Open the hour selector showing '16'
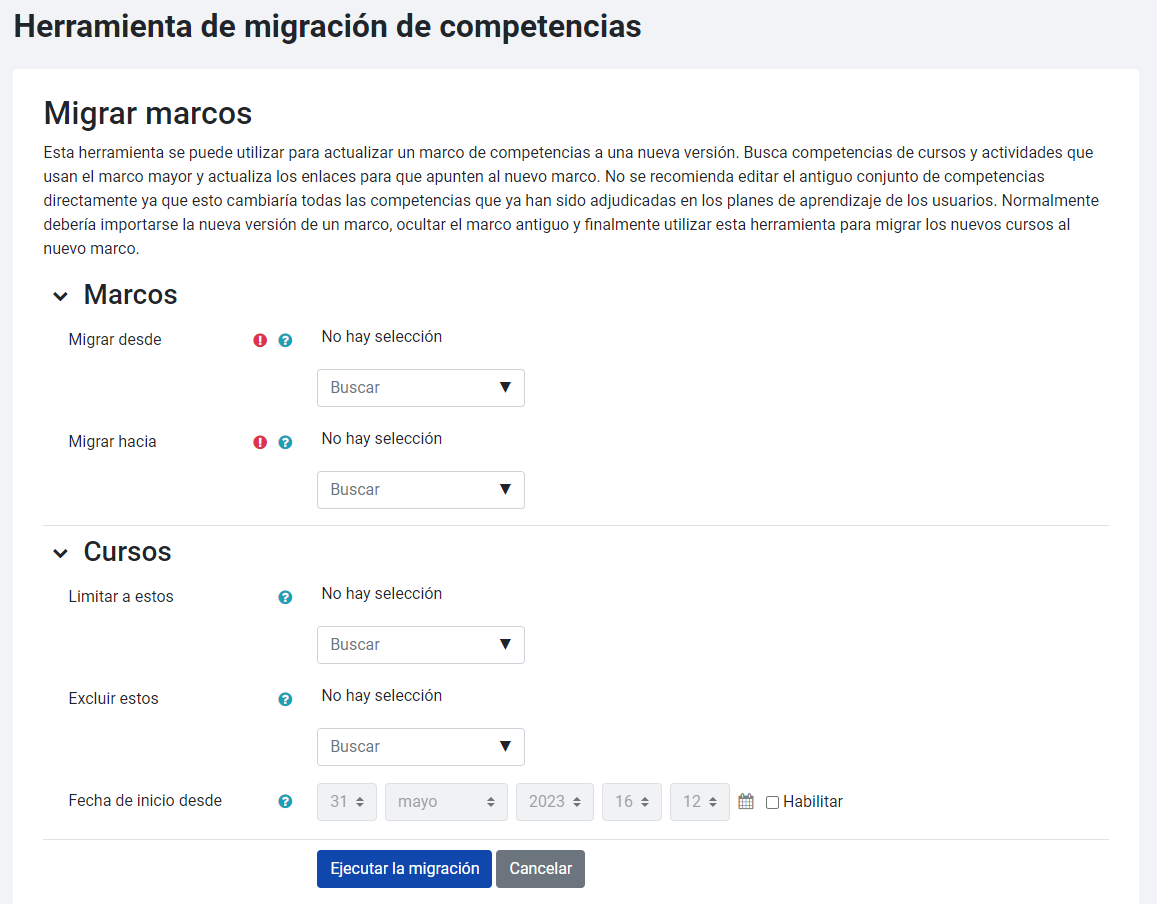Viewport: 1157px width, 904px height. (631, 801)
